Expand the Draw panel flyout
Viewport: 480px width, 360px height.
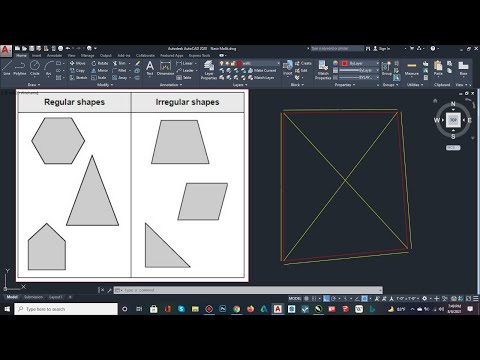click(34, 85)
